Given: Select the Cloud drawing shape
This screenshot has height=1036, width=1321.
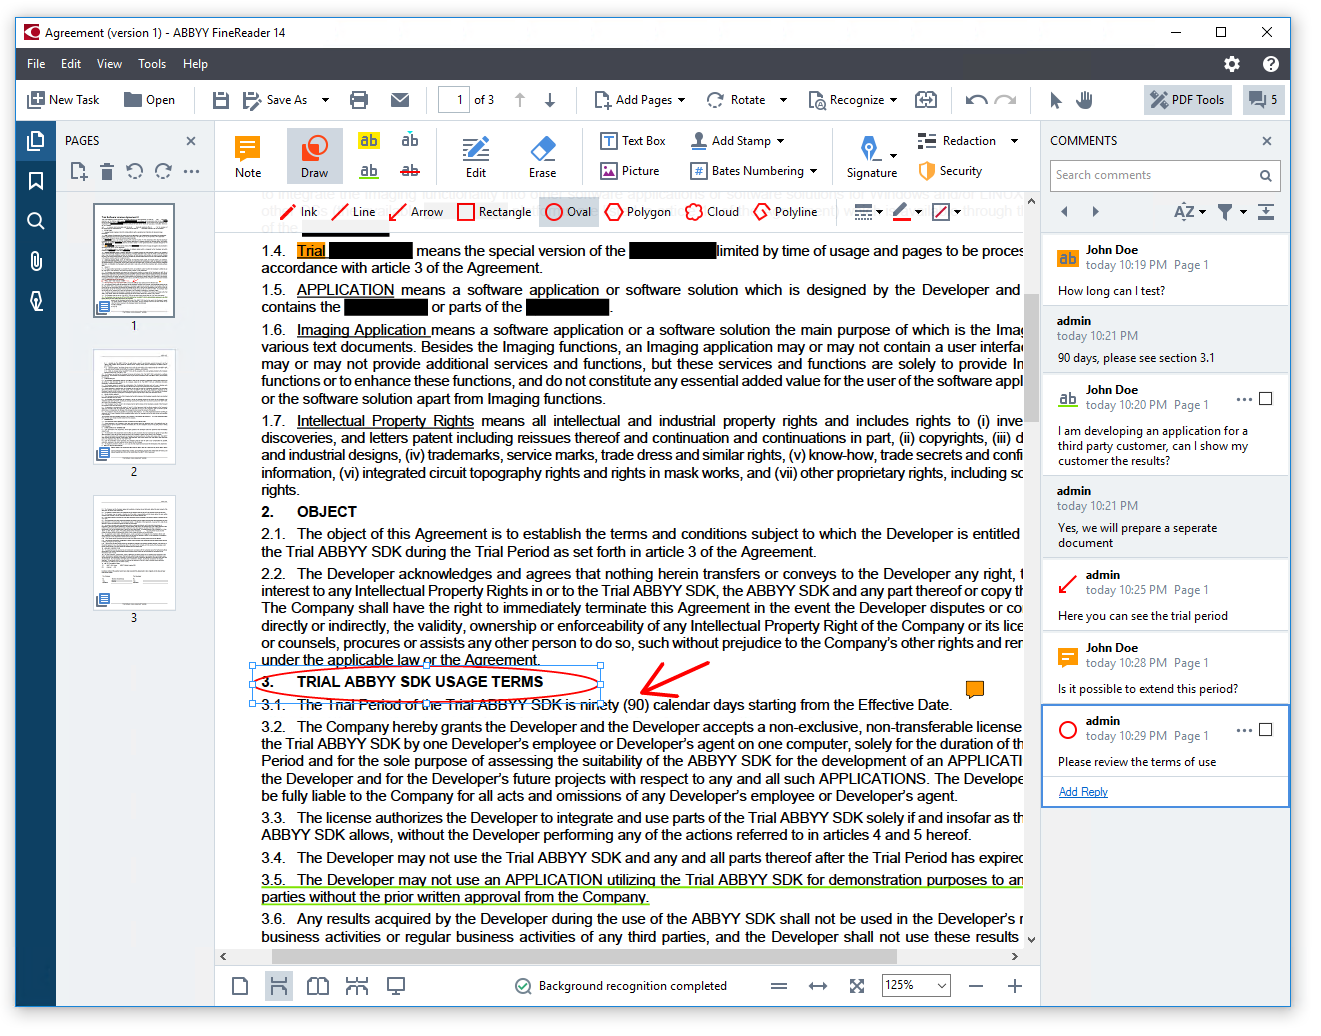Looking at the screenshot, I should click(712, 212).
